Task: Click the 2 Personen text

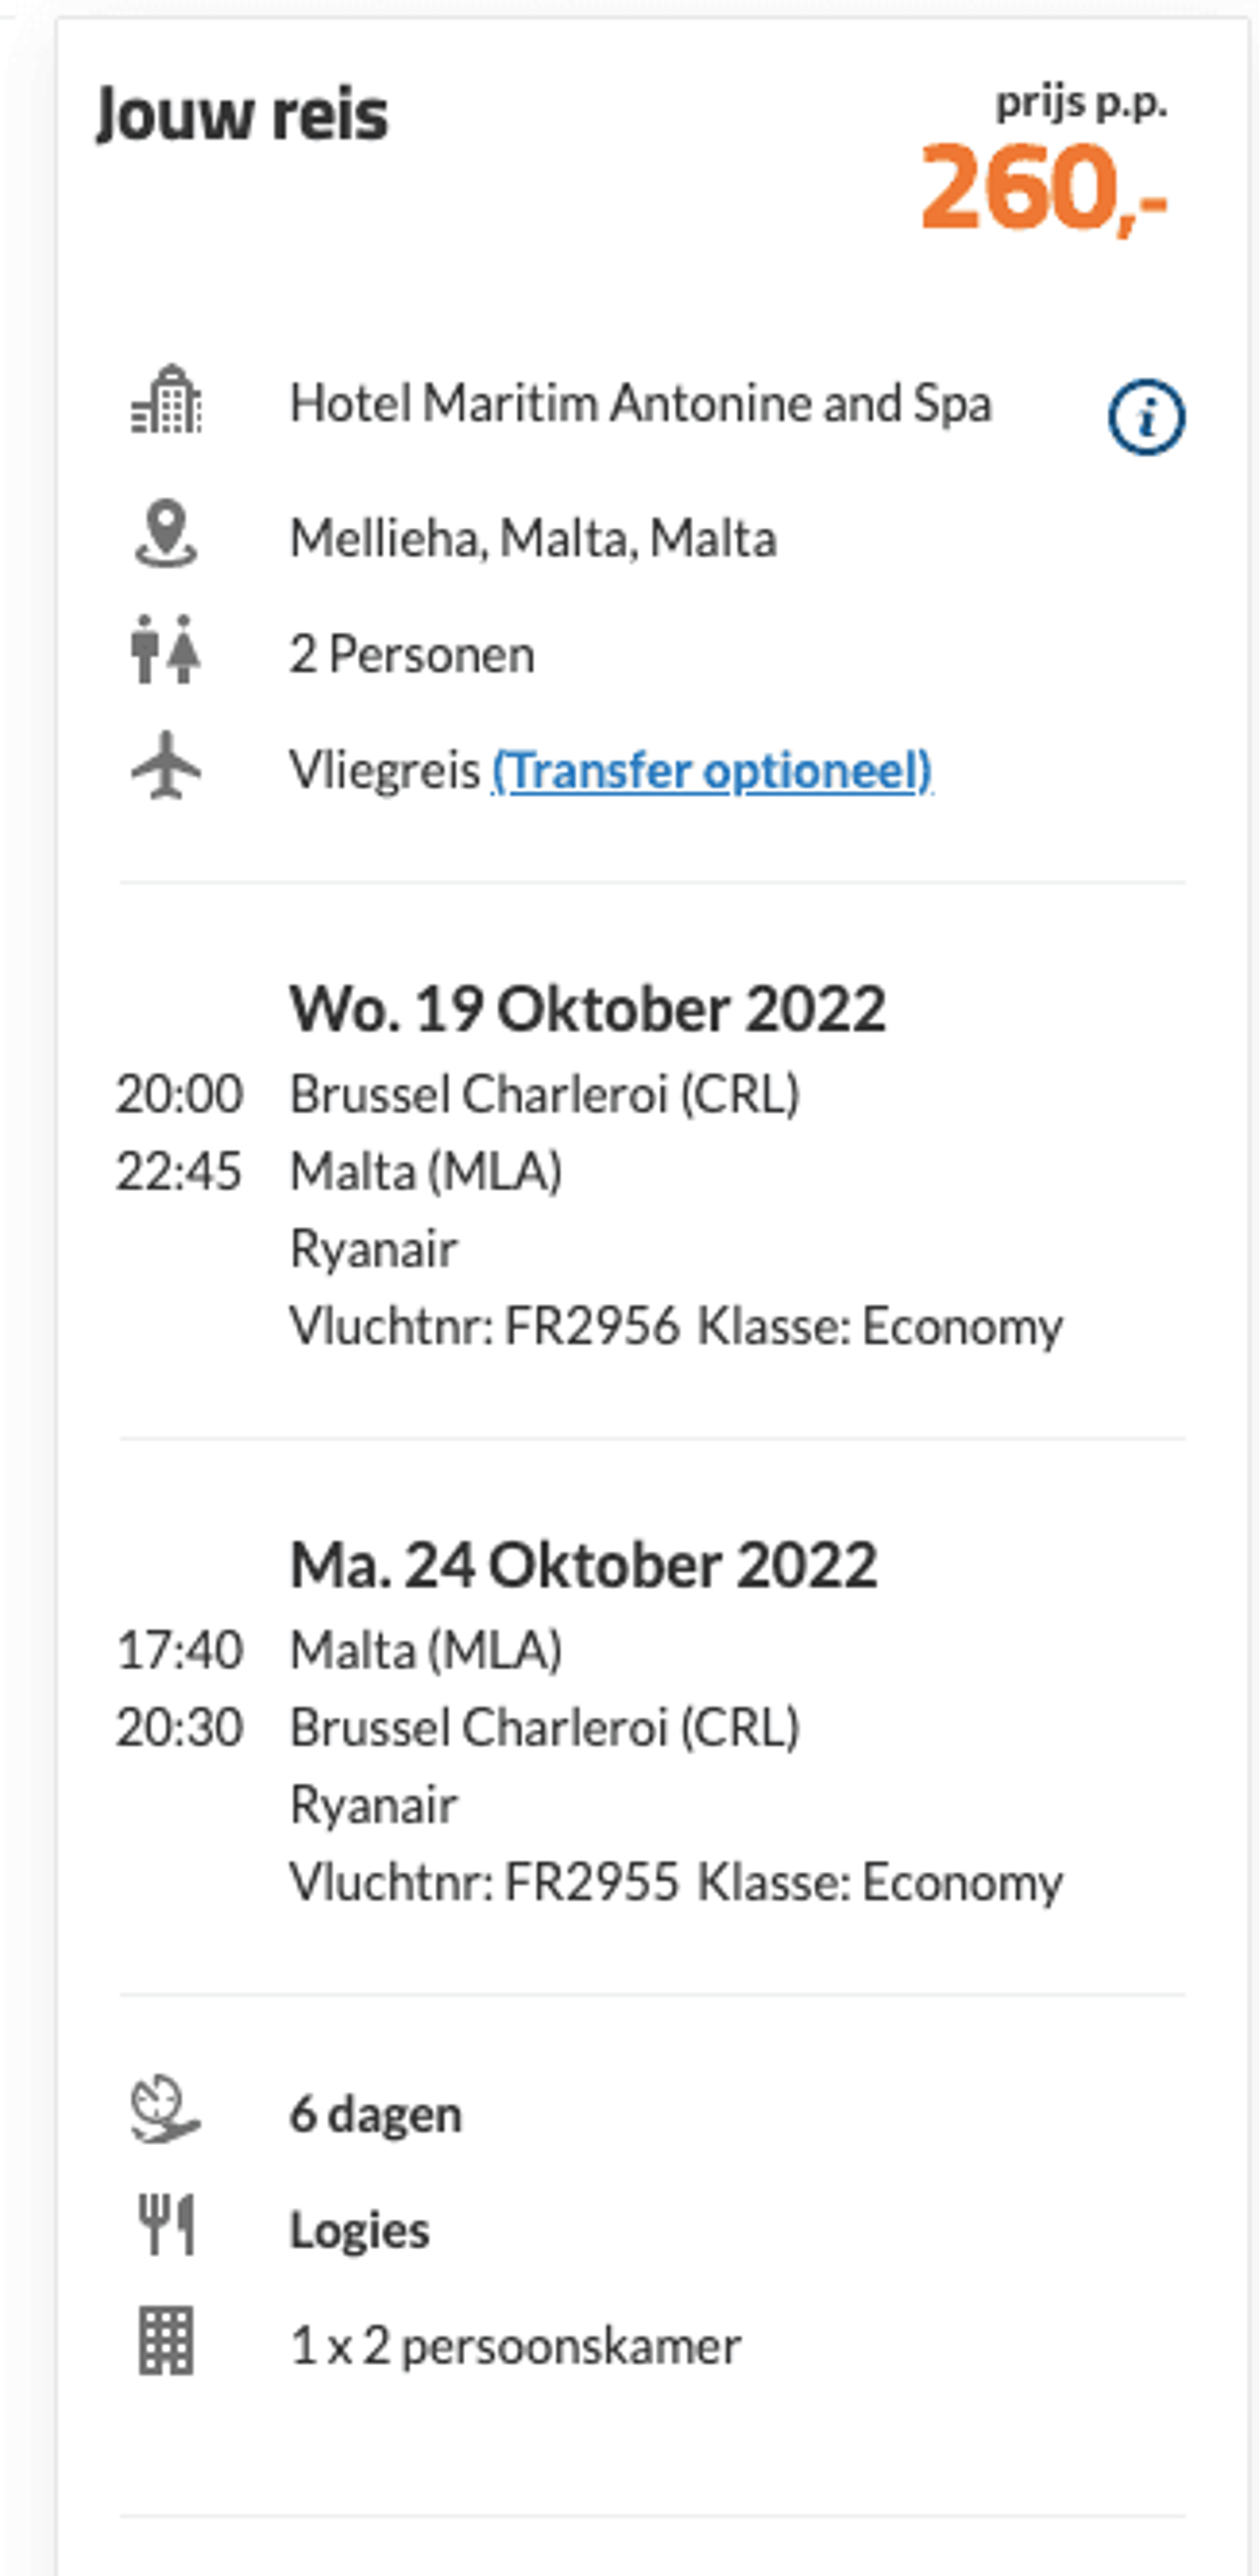Action: 412,655
